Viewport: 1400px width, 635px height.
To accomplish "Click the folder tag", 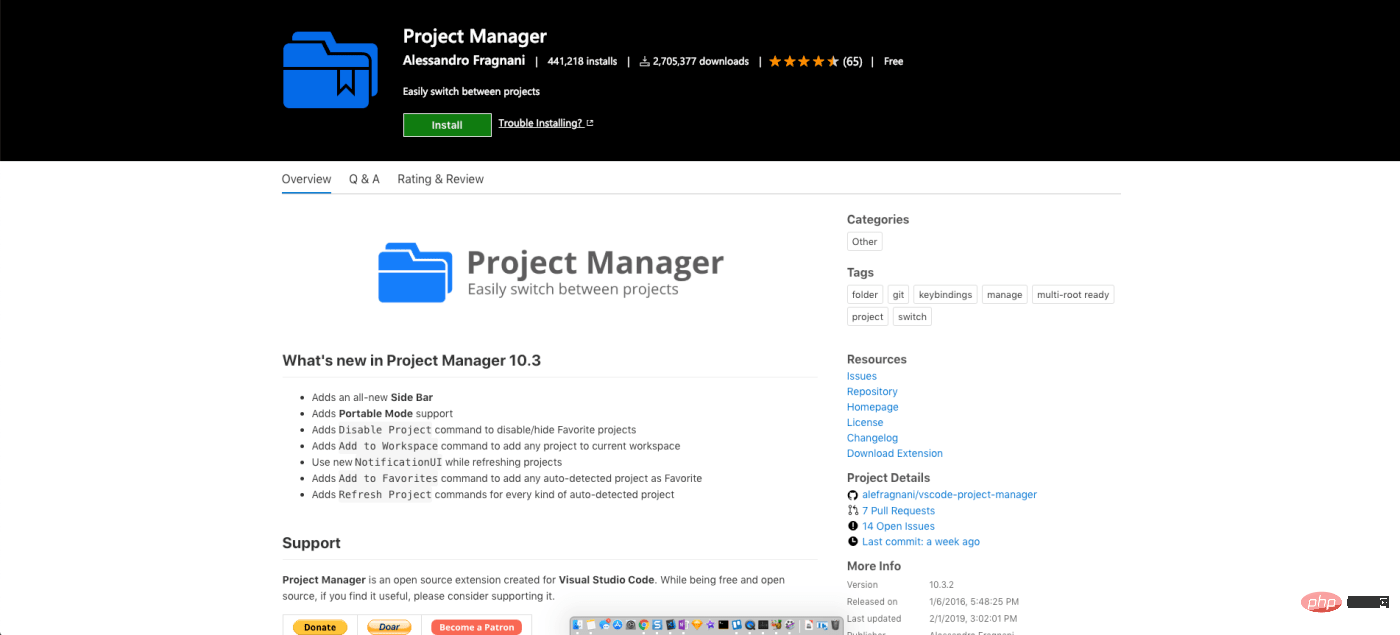I will click(x=865, y=295).
